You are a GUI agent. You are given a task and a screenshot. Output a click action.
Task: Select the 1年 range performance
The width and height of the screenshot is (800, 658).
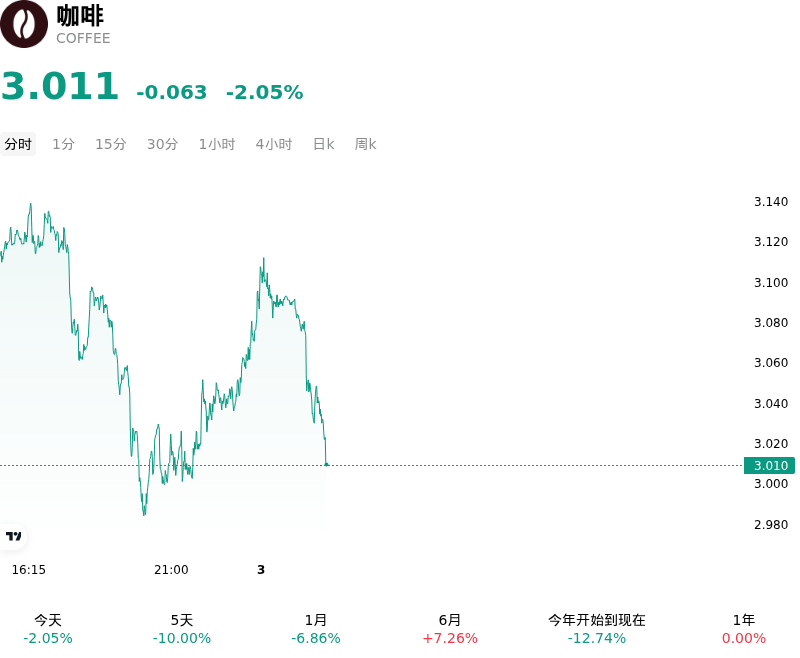[743, 629]
